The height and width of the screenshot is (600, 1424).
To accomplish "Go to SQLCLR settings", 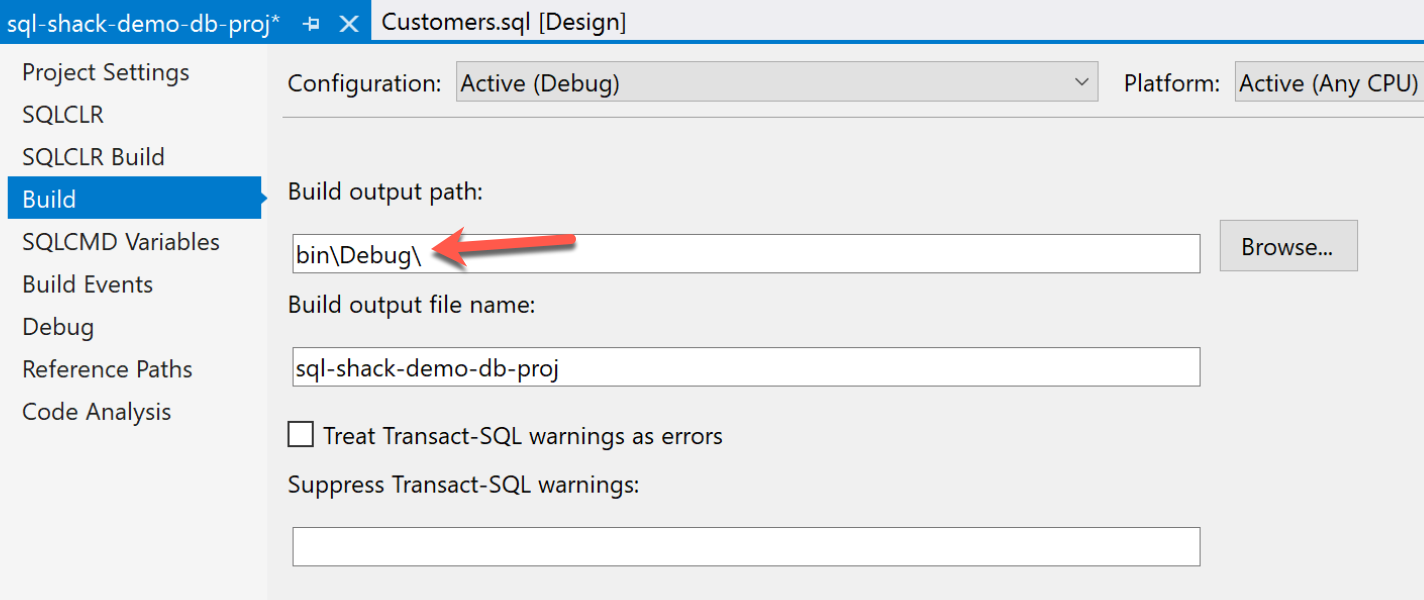I will coord(63,115).
